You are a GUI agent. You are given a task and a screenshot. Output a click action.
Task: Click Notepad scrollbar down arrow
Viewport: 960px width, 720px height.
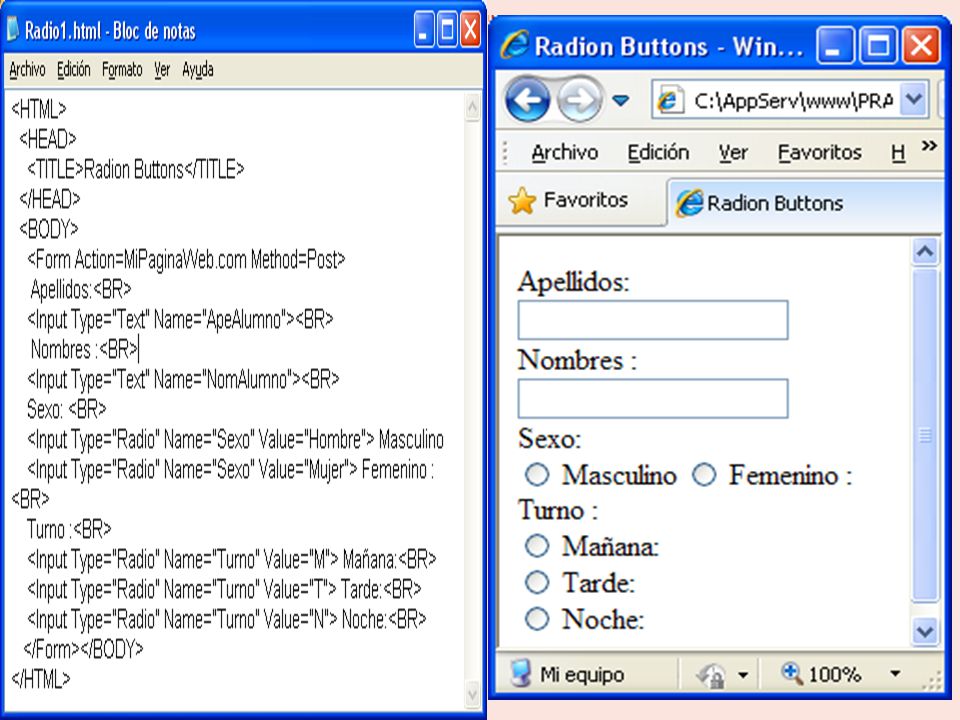(x=472, y=694)
